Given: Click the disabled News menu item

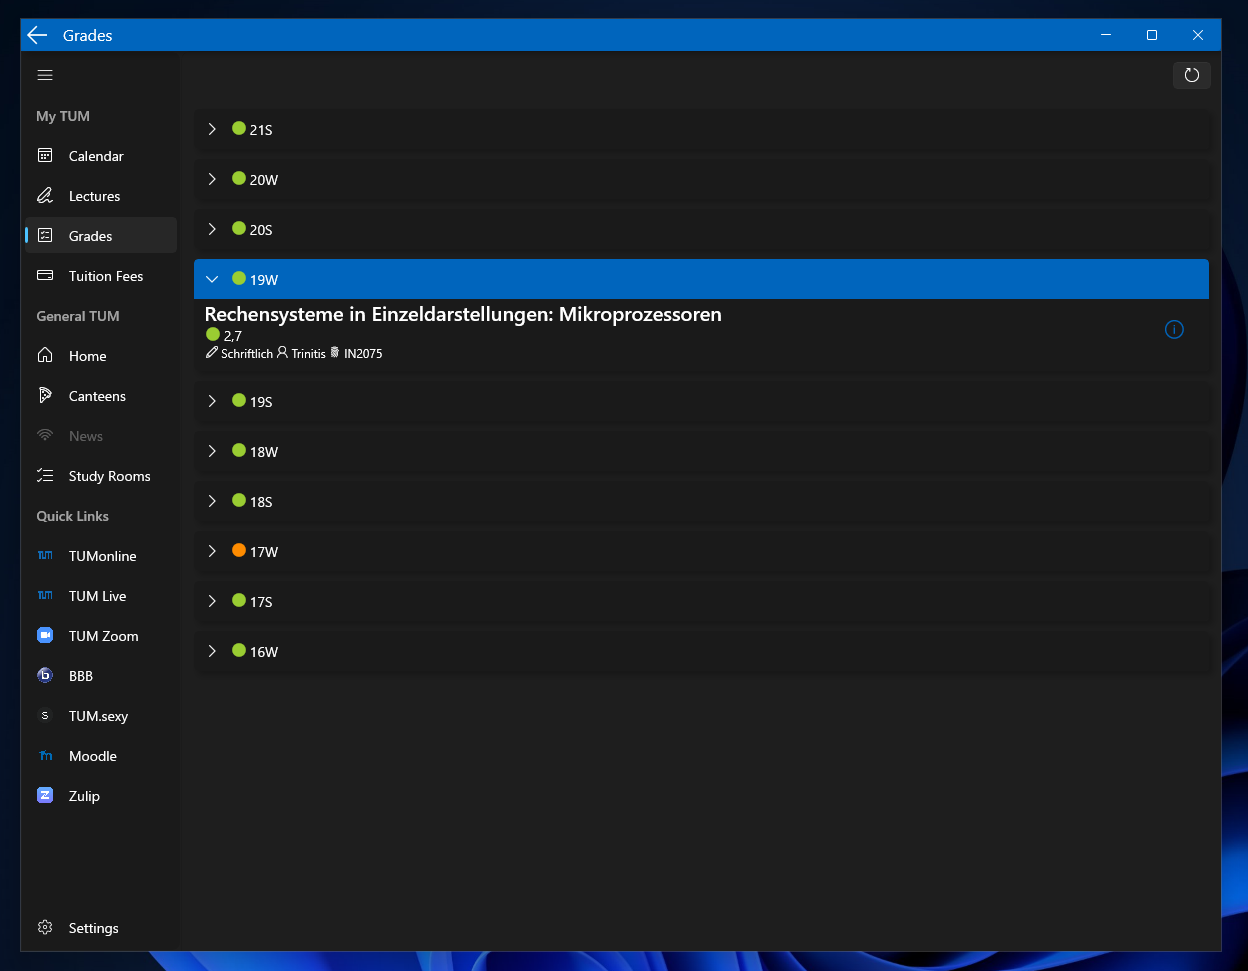Looking at the screenshot, I should click(x=101, y=436).
